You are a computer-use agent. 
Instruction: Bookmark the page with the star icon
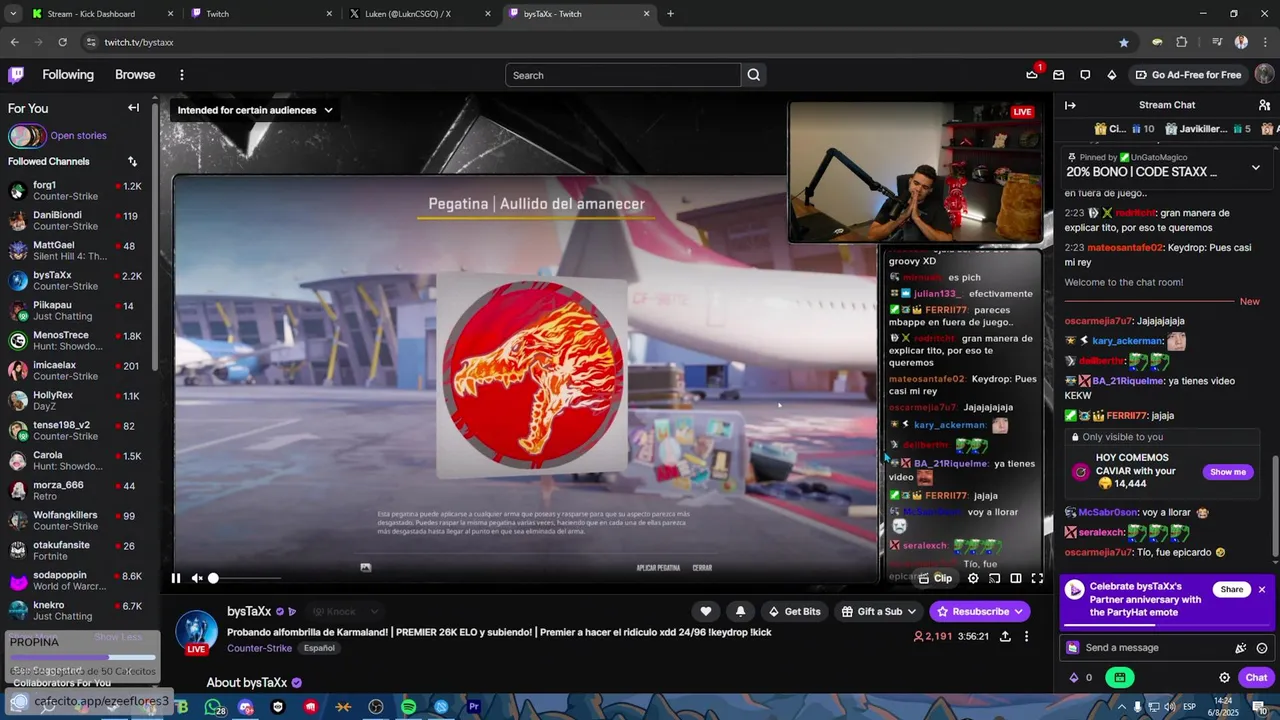click(1124, 42)
